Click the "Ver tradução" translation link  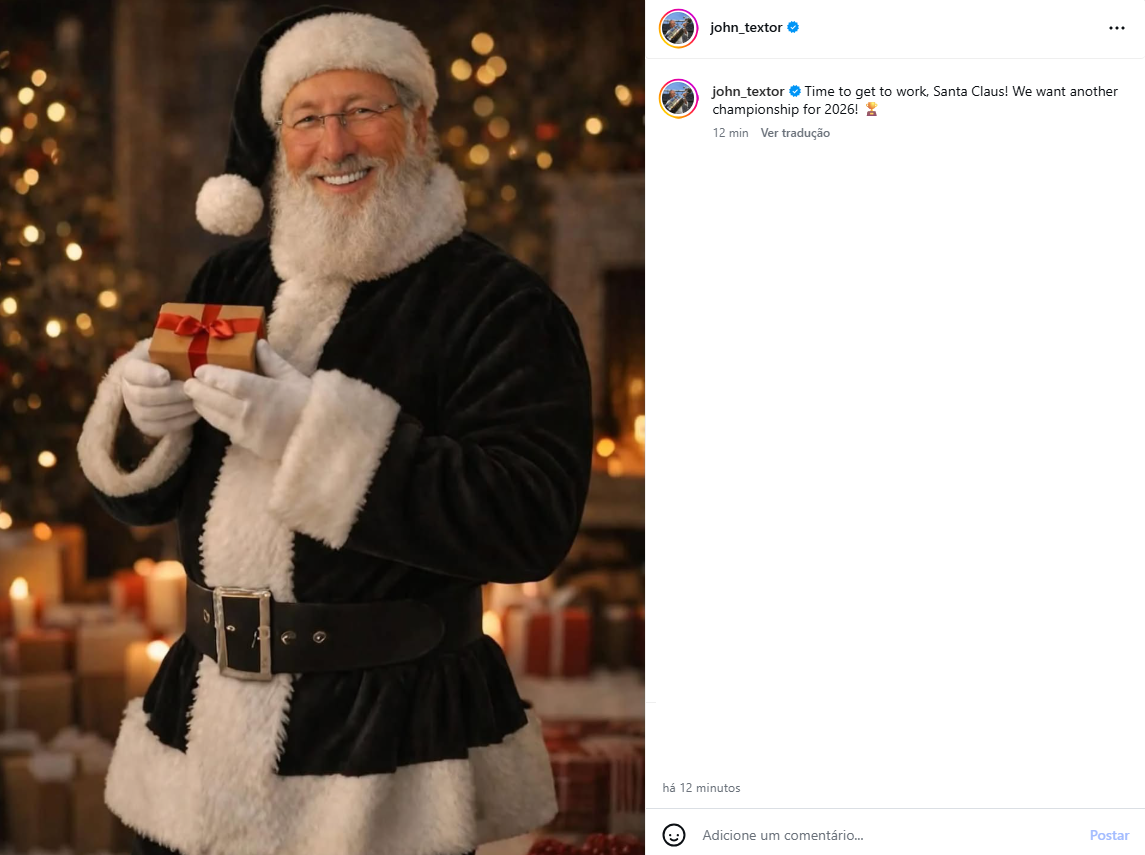pos(795,133)
